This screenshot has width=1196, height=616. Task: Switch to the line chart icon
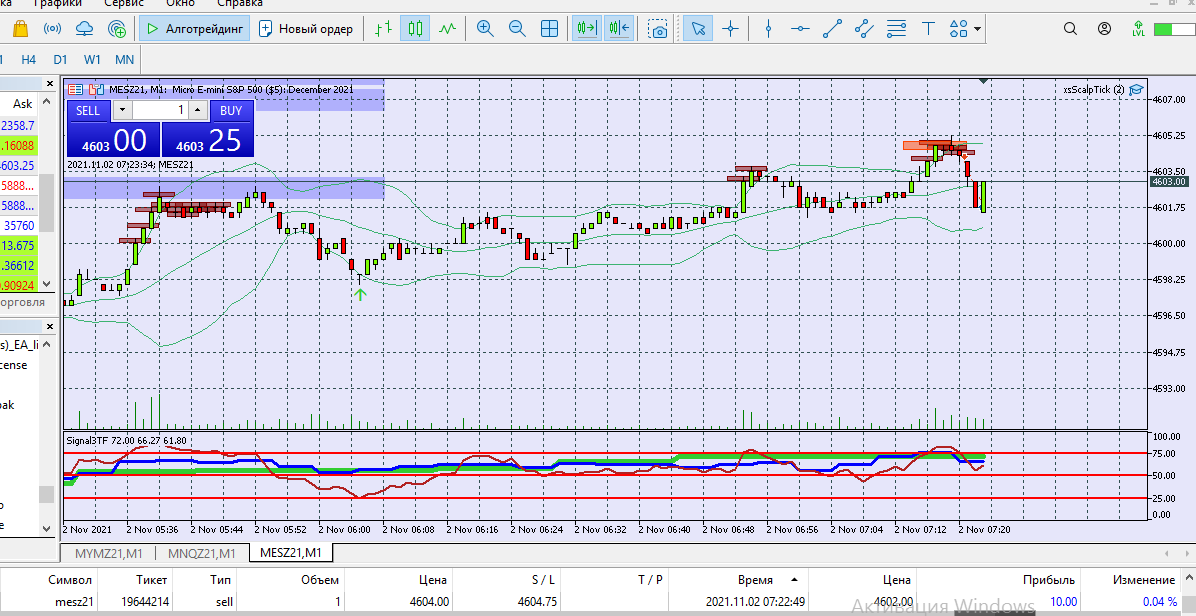(447, 29)
